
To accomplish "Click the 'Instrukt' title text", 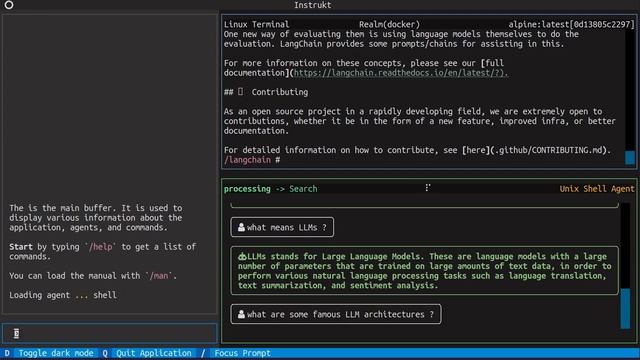I will point(313,5).
